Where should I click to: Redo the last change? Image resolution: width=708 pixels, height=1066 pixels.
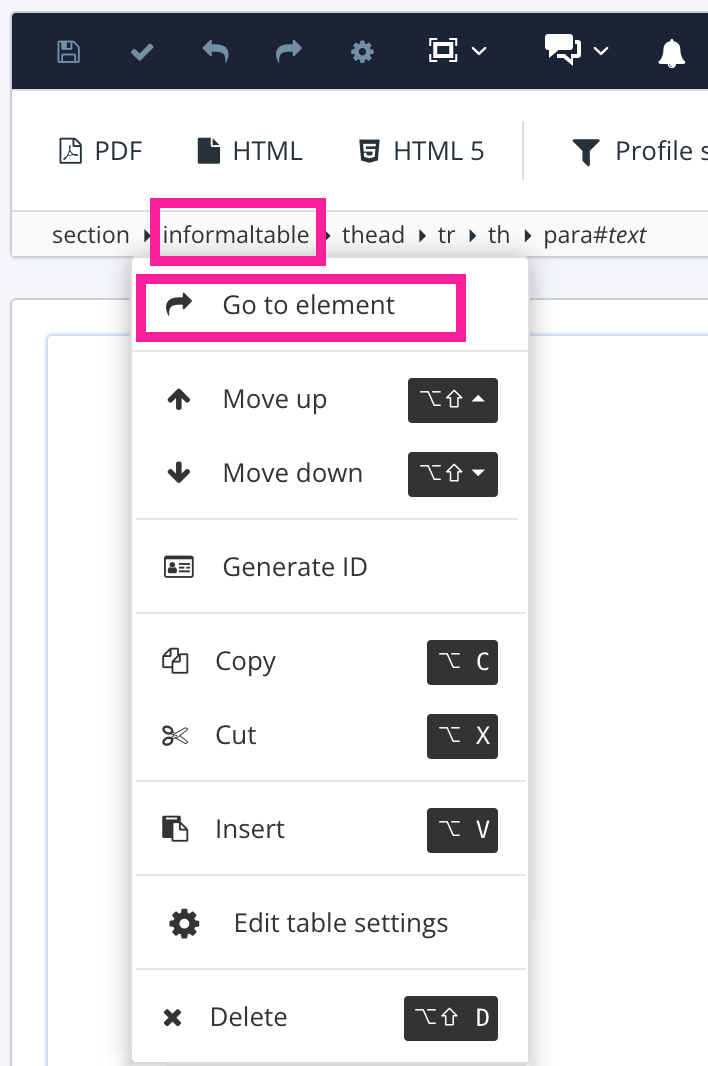[289, 51]
